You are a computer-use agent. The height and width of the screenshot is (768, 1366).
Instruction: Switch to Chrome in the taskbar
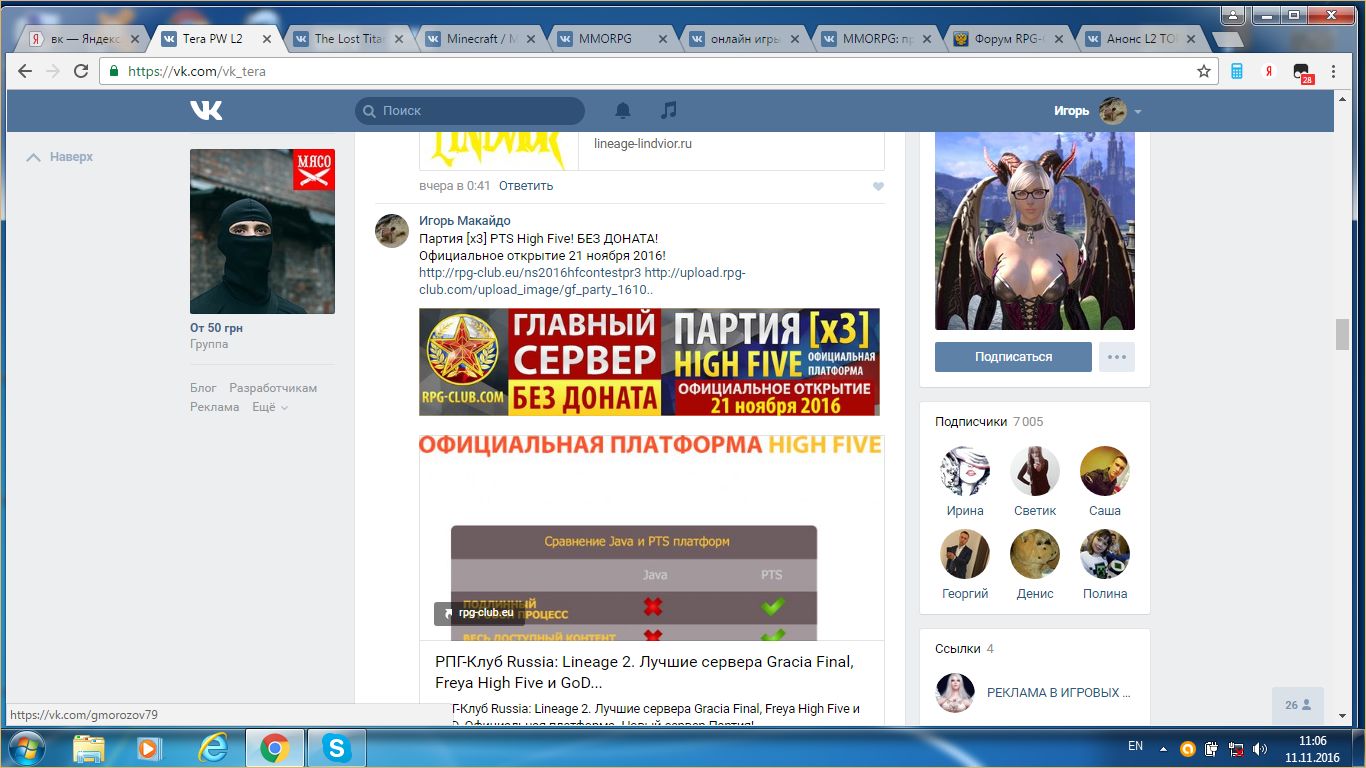tap(274, 748)
